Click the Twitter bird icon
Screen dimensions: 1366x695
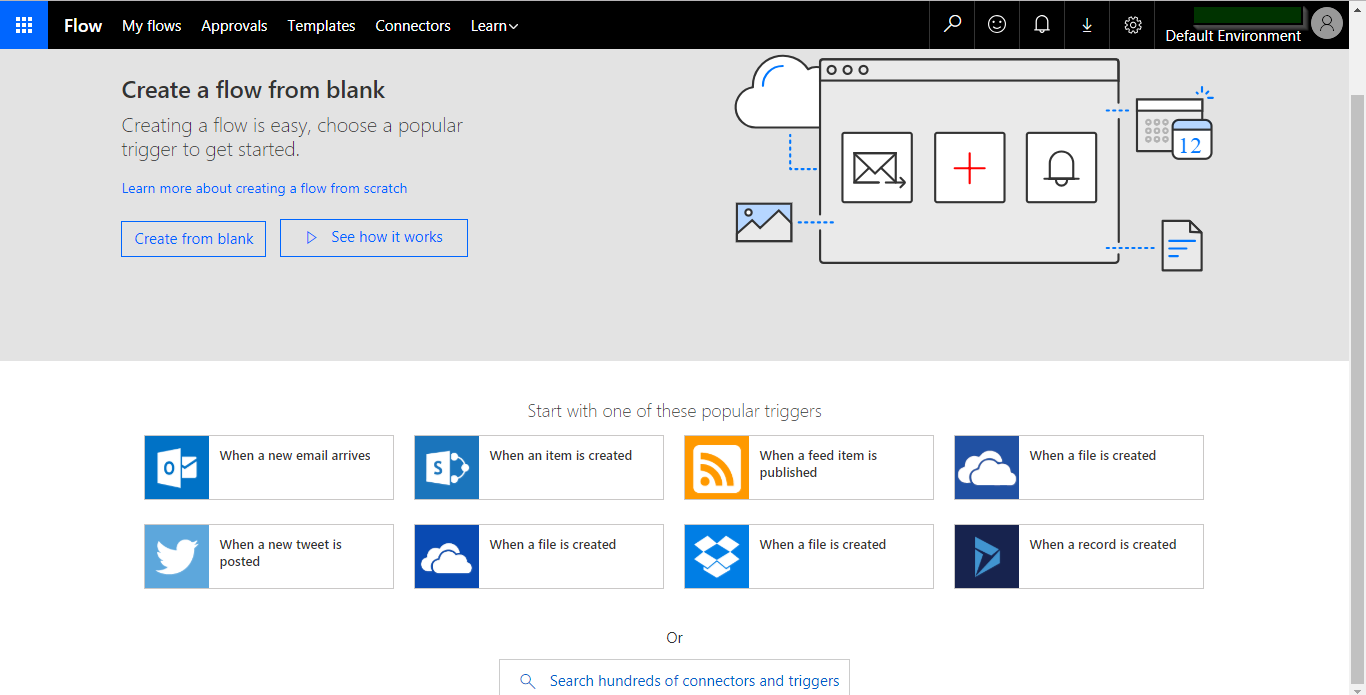[x=177, y=556]
